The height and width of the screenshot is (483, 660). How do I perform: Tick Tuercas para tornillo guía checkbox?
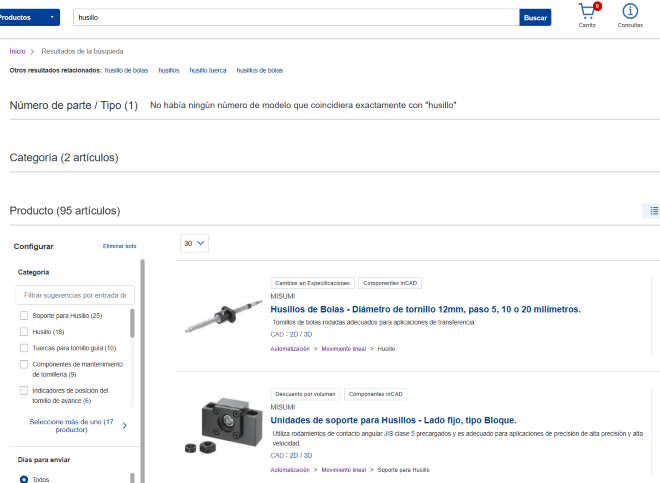pyautogui.click(x=25, y=348)
